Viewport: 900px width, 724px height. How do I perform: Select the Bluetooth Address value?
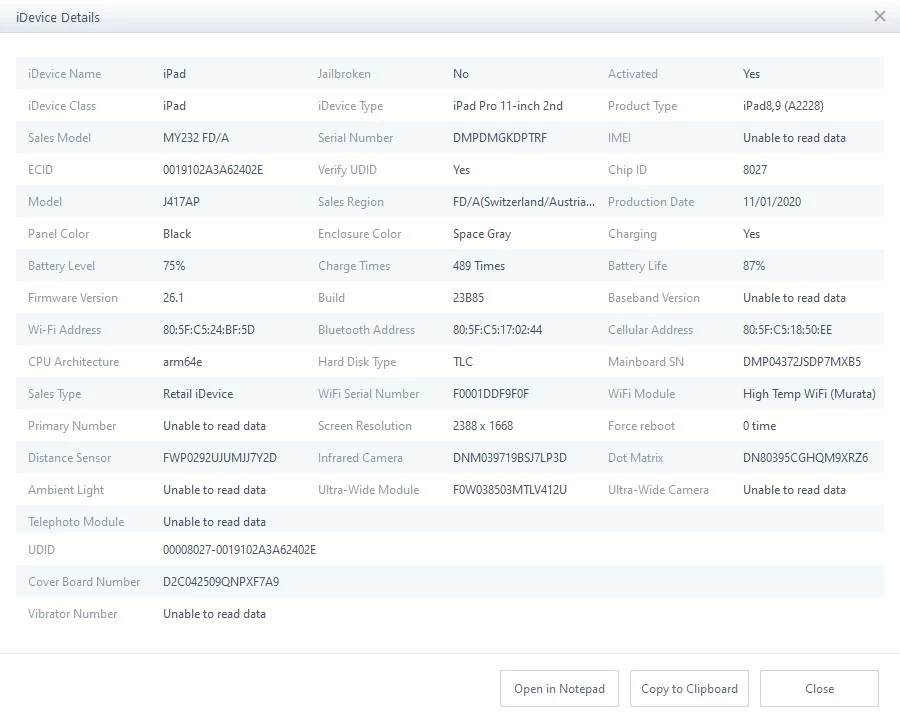(x=497, y=330)
